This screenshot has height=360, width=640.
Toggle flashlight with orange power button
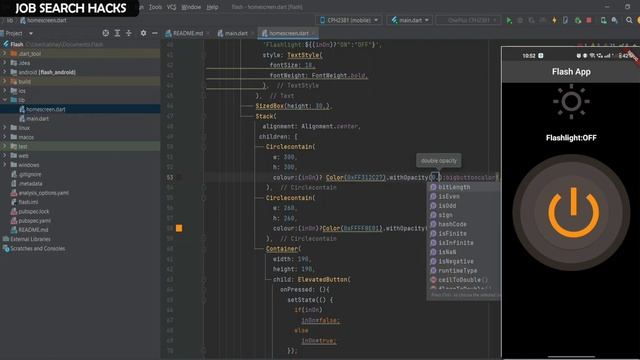tap(573, 212)
